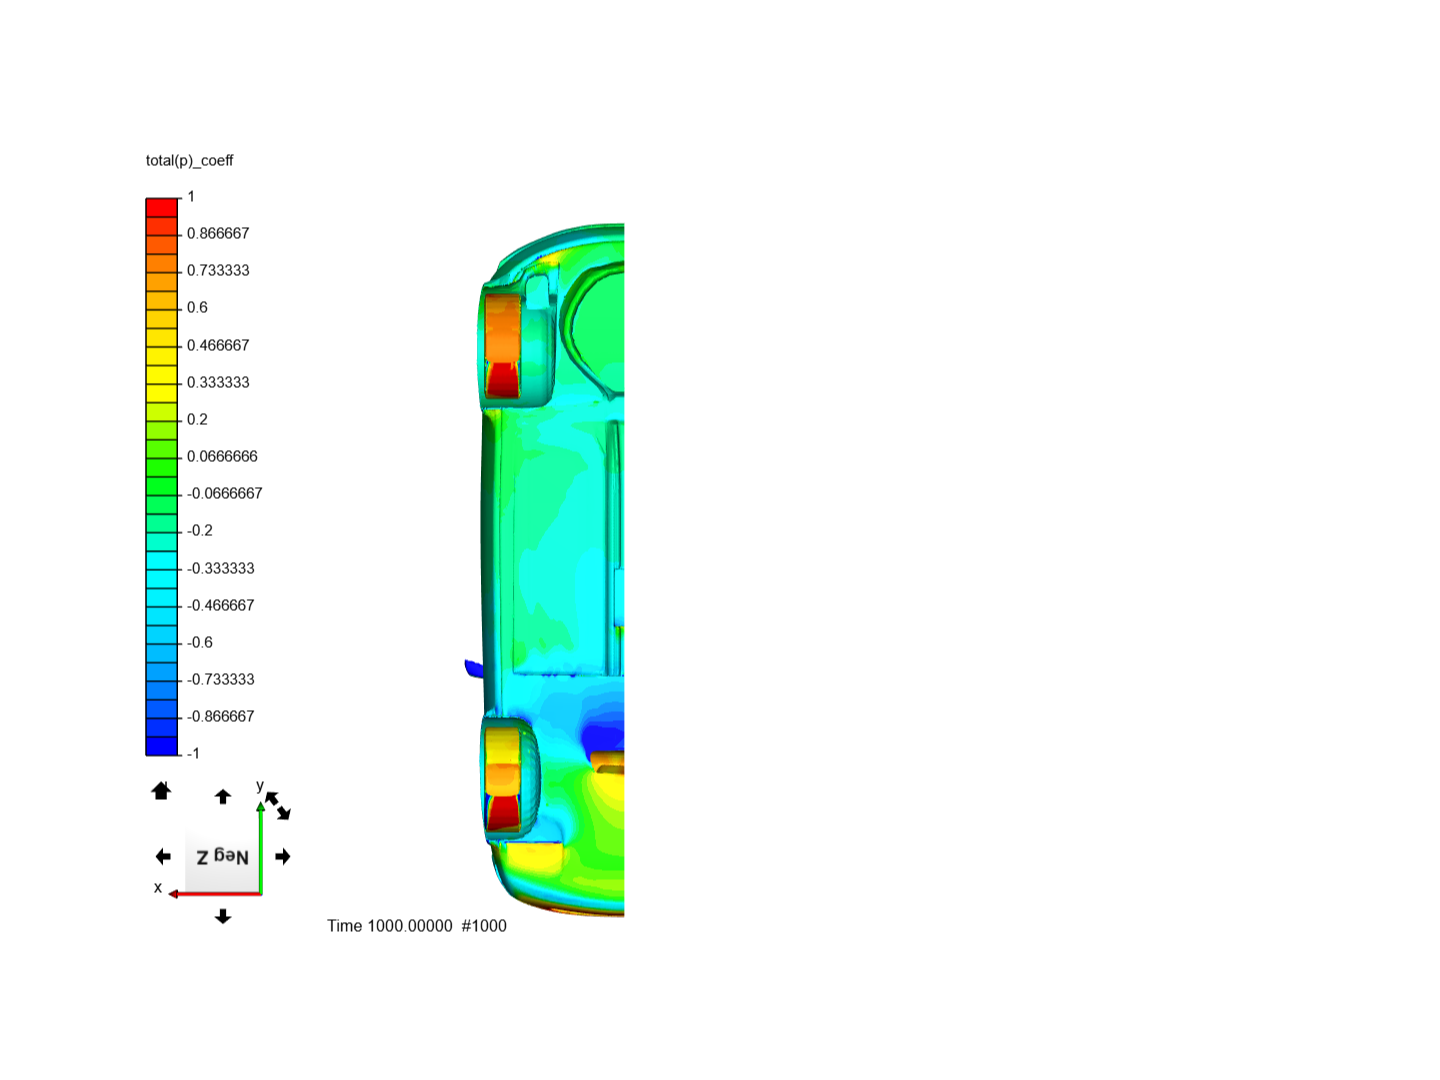The image size is (1440, 1080).
Task: Click the red x axis arrow
Action: point(214,893)
